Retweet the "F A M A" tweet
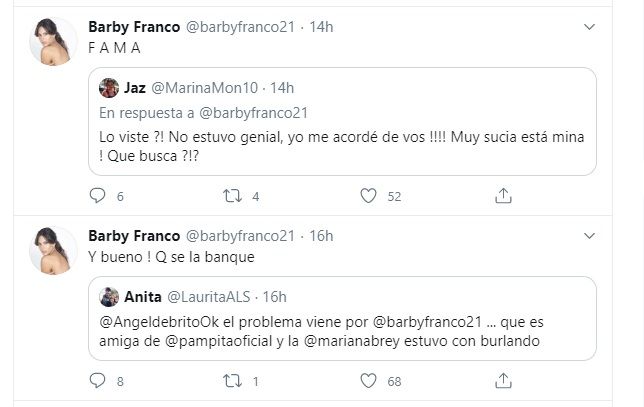The image size is (644, 407). pyautogui.click(x=232, y=196)
